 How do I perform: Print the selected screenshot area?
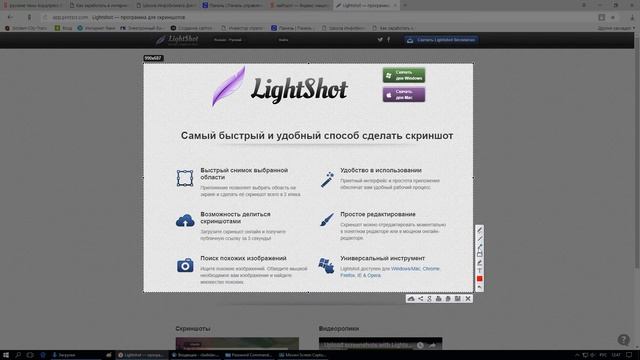tap(439, 299)
